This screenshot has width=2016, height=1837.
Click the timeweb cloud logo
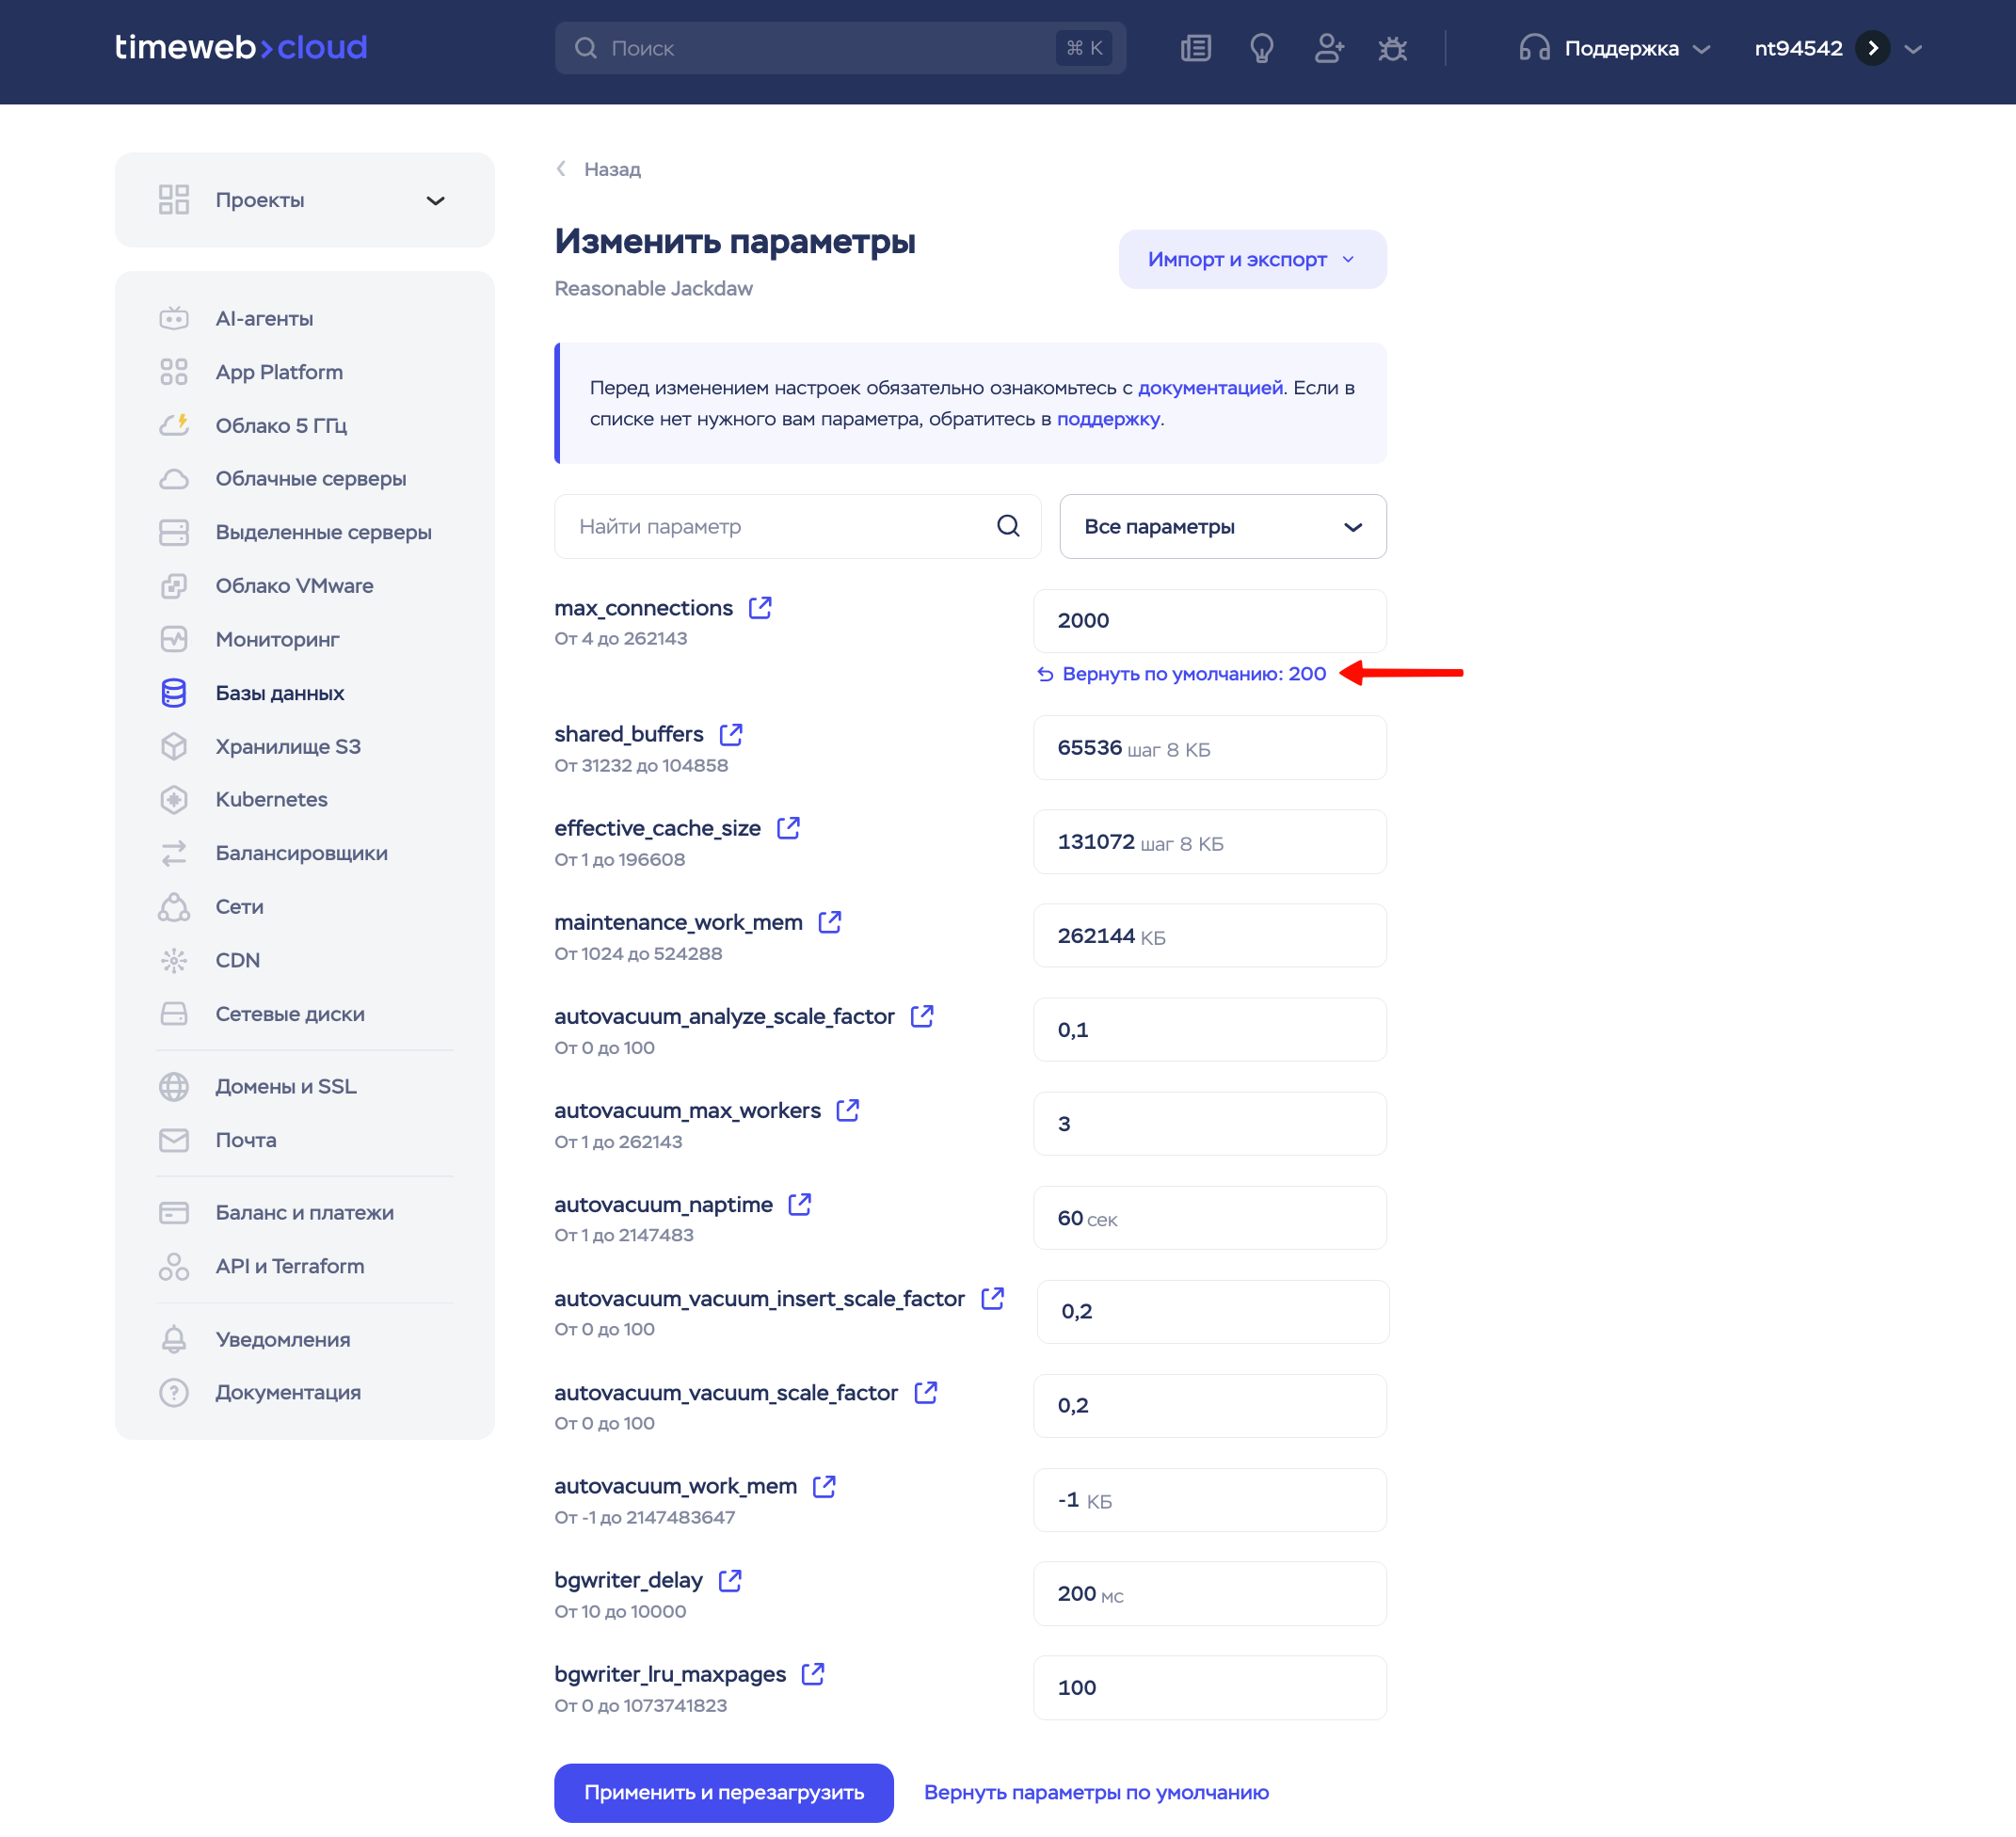point(241,47)
